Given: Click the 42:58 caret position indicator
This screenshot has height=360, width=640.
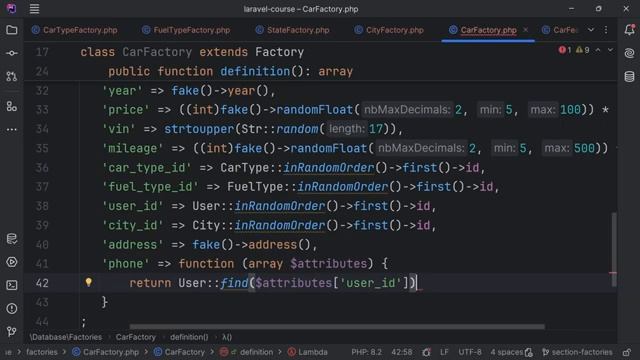Looking at the screenshot, I should click(x=402, y=352).
